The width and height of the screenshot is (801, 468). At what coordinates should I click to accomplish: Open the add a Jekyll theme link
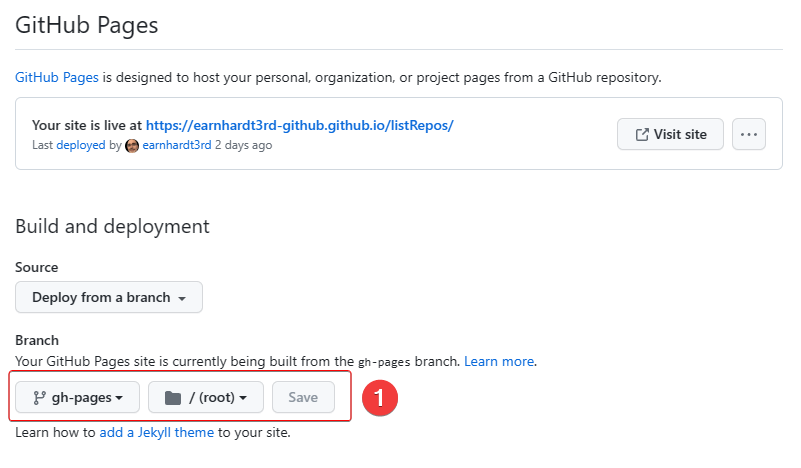pos(156,432)
